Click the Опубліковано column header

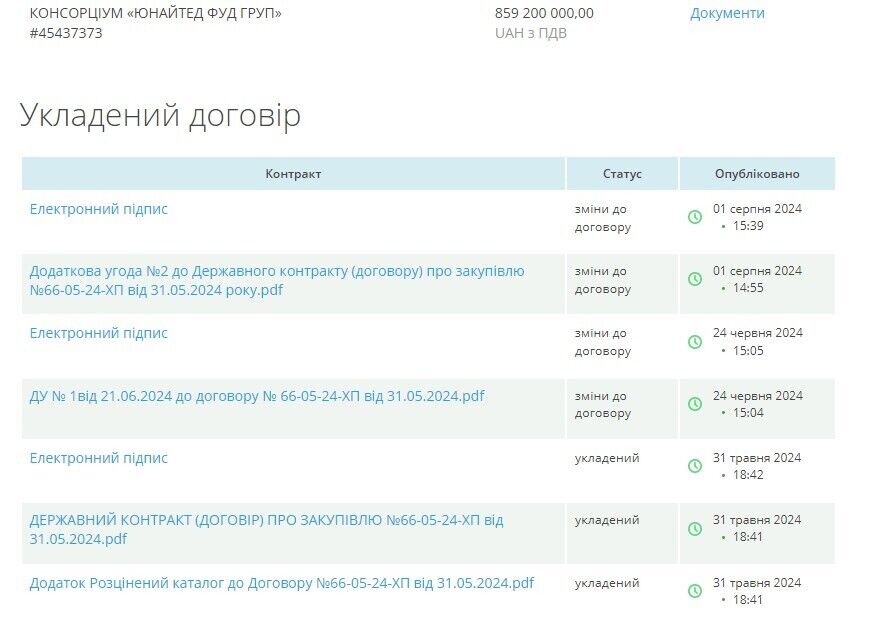coord(757,174)
